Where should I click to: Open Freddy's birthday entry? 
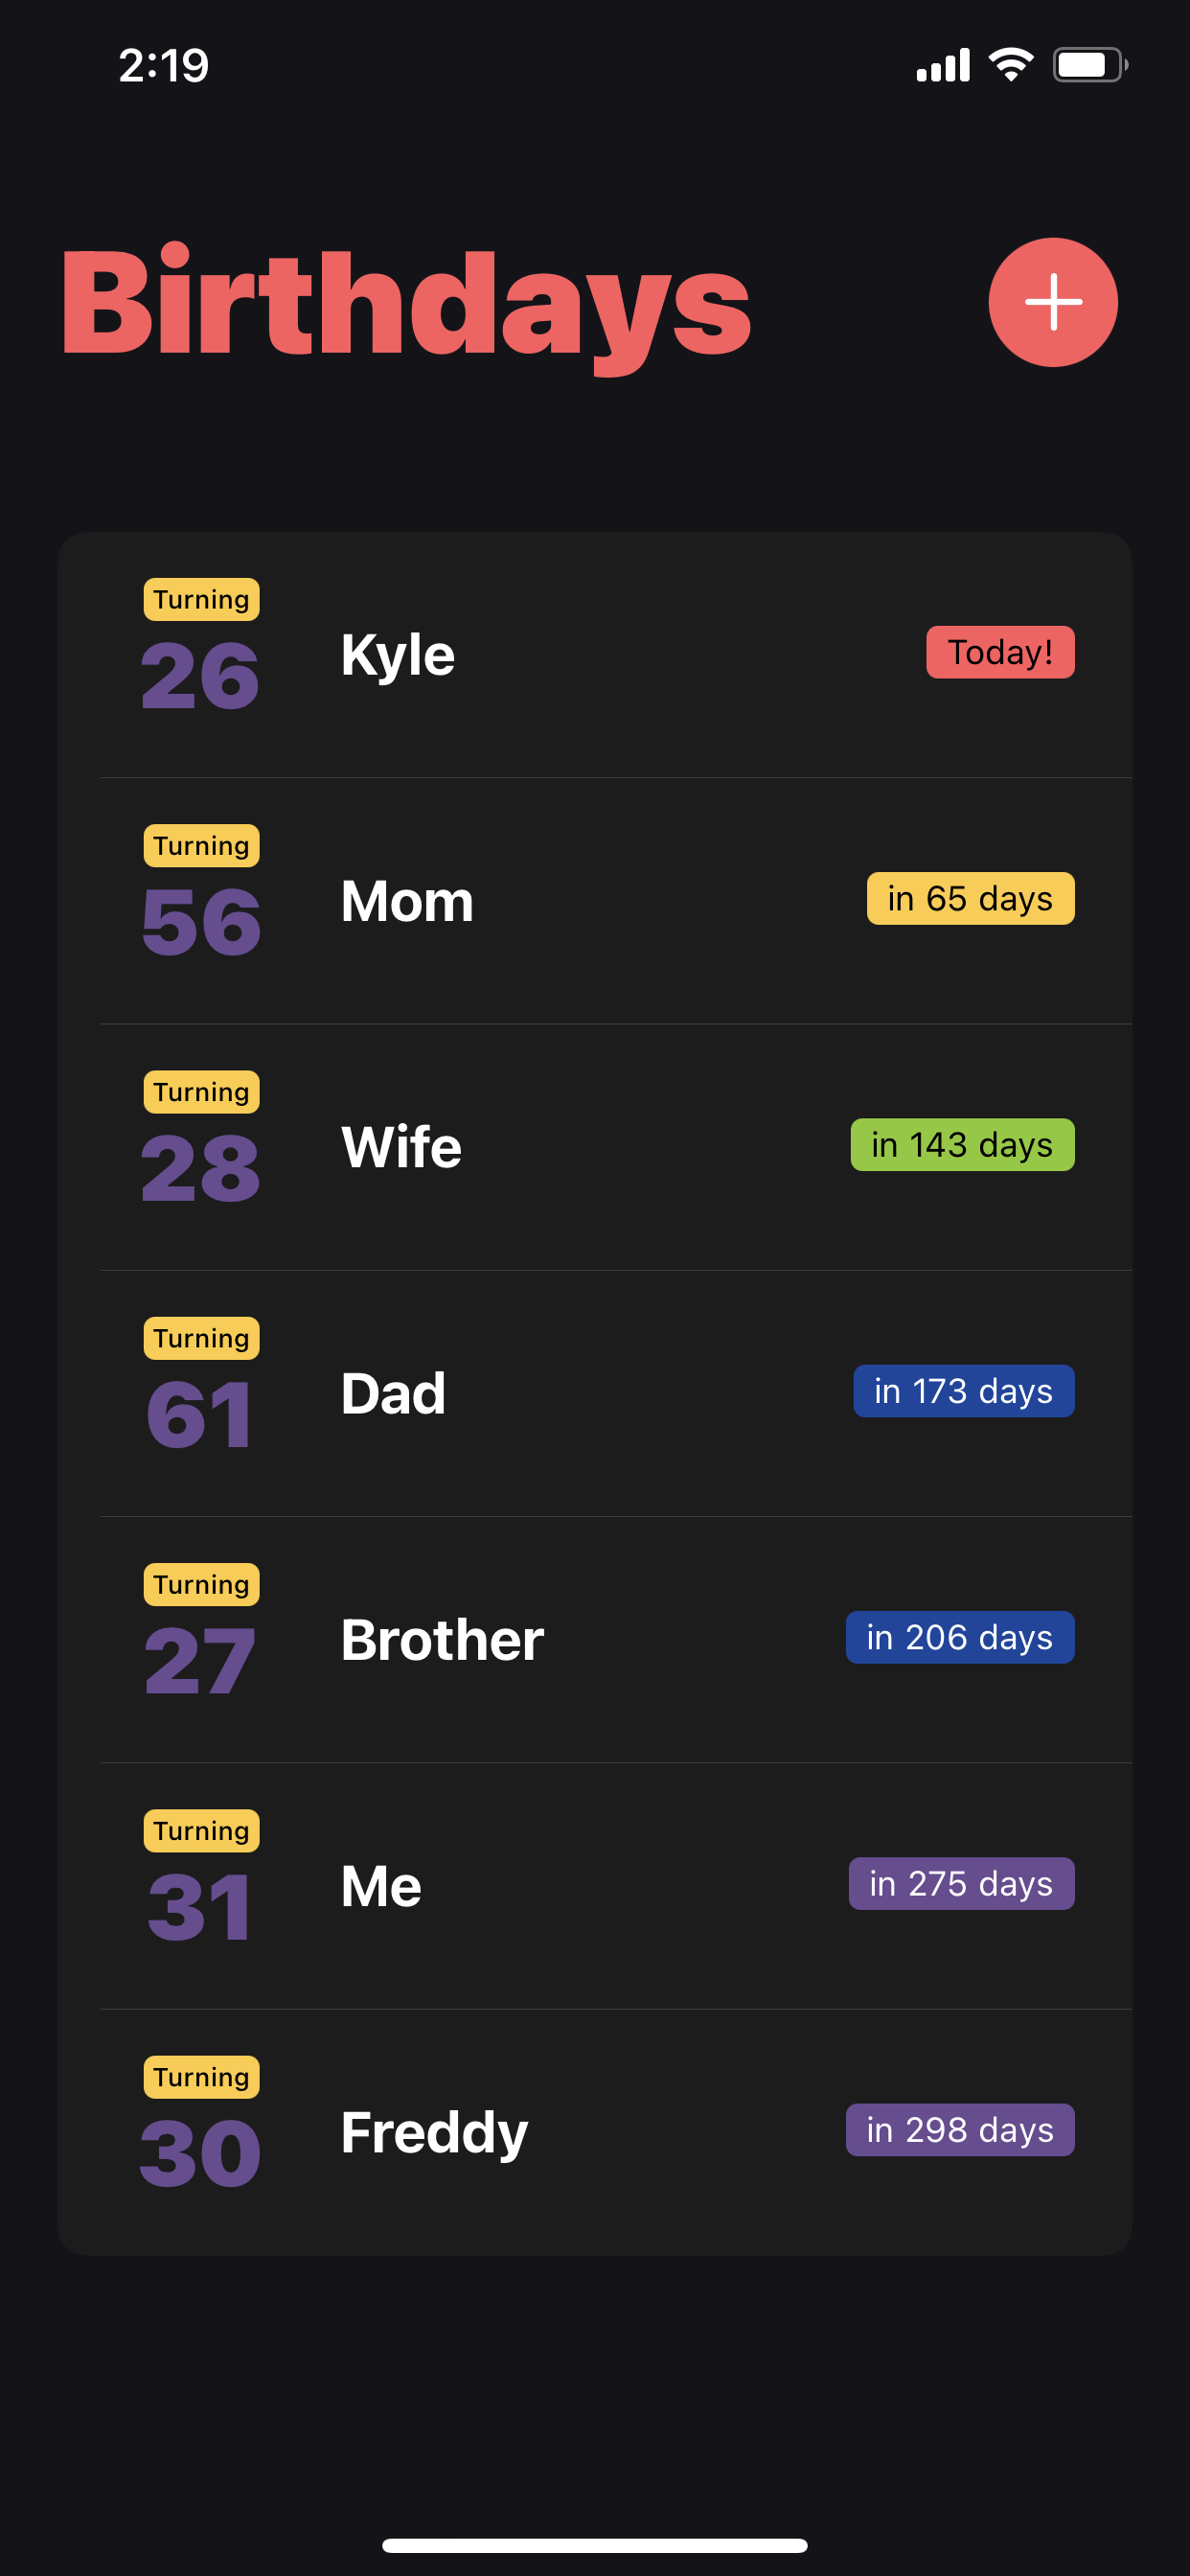tap(595, 2131)
